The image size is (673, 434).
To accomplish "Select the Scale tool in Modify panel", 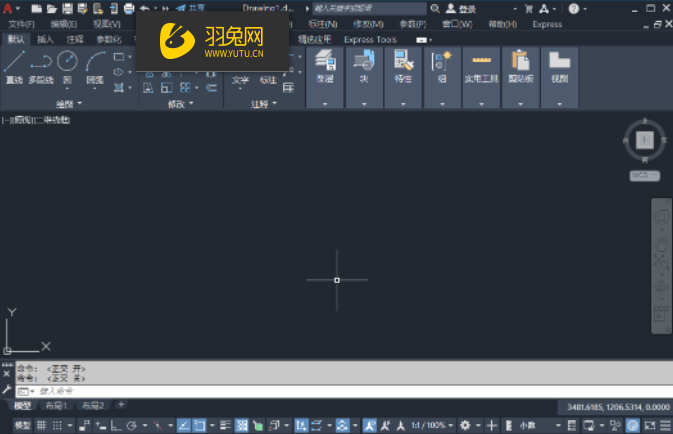I will [x=167, y=88].
